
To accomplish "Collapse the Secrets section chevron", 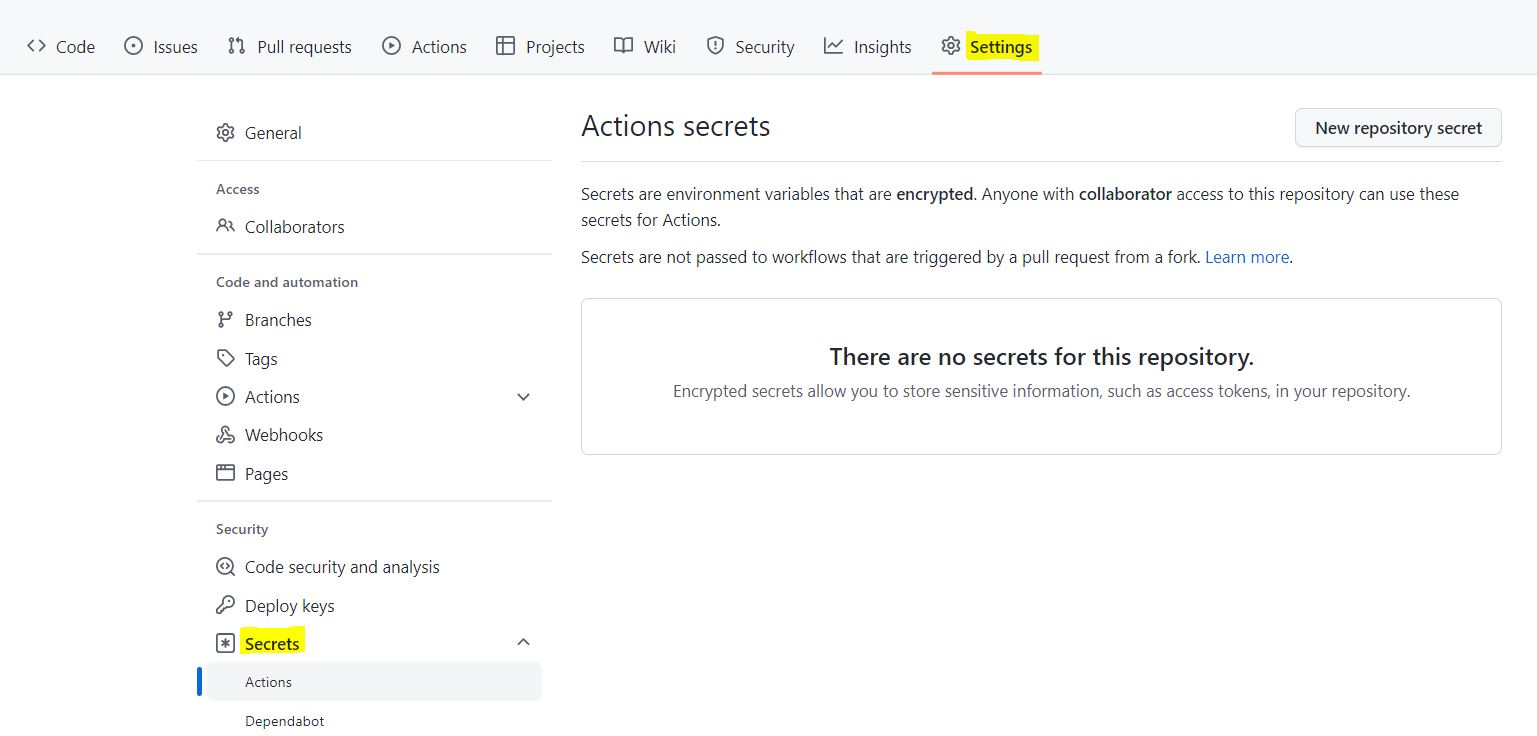I will click(x=523, y=643).
